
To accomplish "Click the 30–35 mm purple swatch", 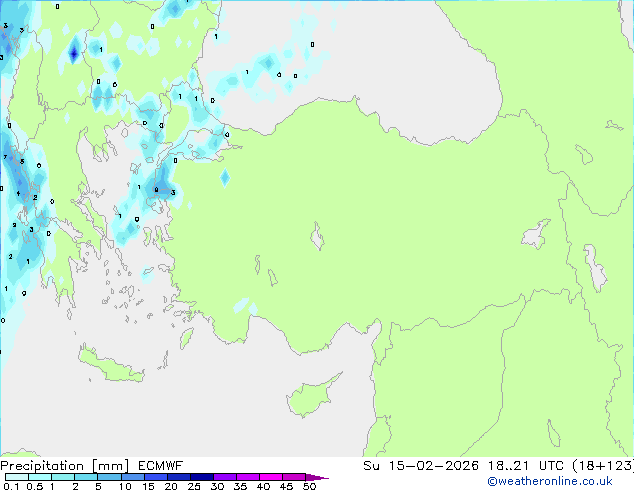I will pos(224,477).
